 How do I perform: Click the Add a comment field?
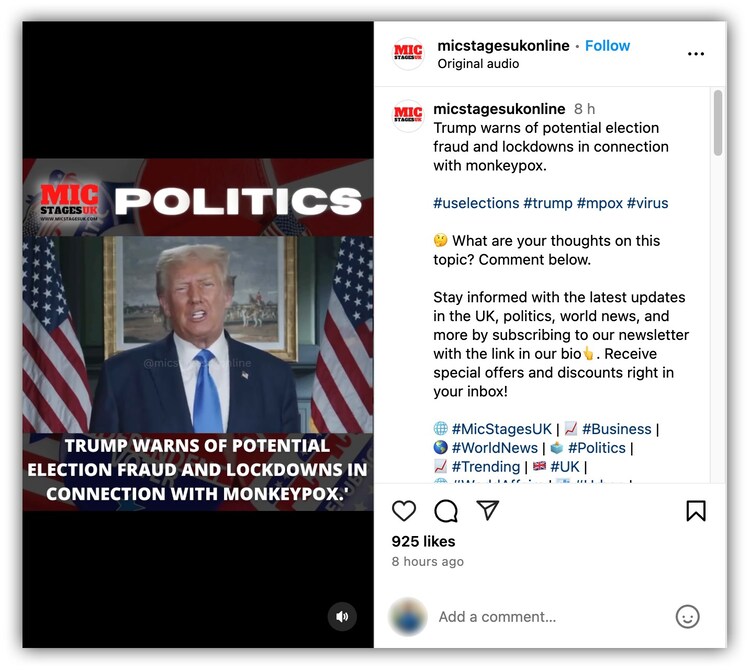click(550, 616)
